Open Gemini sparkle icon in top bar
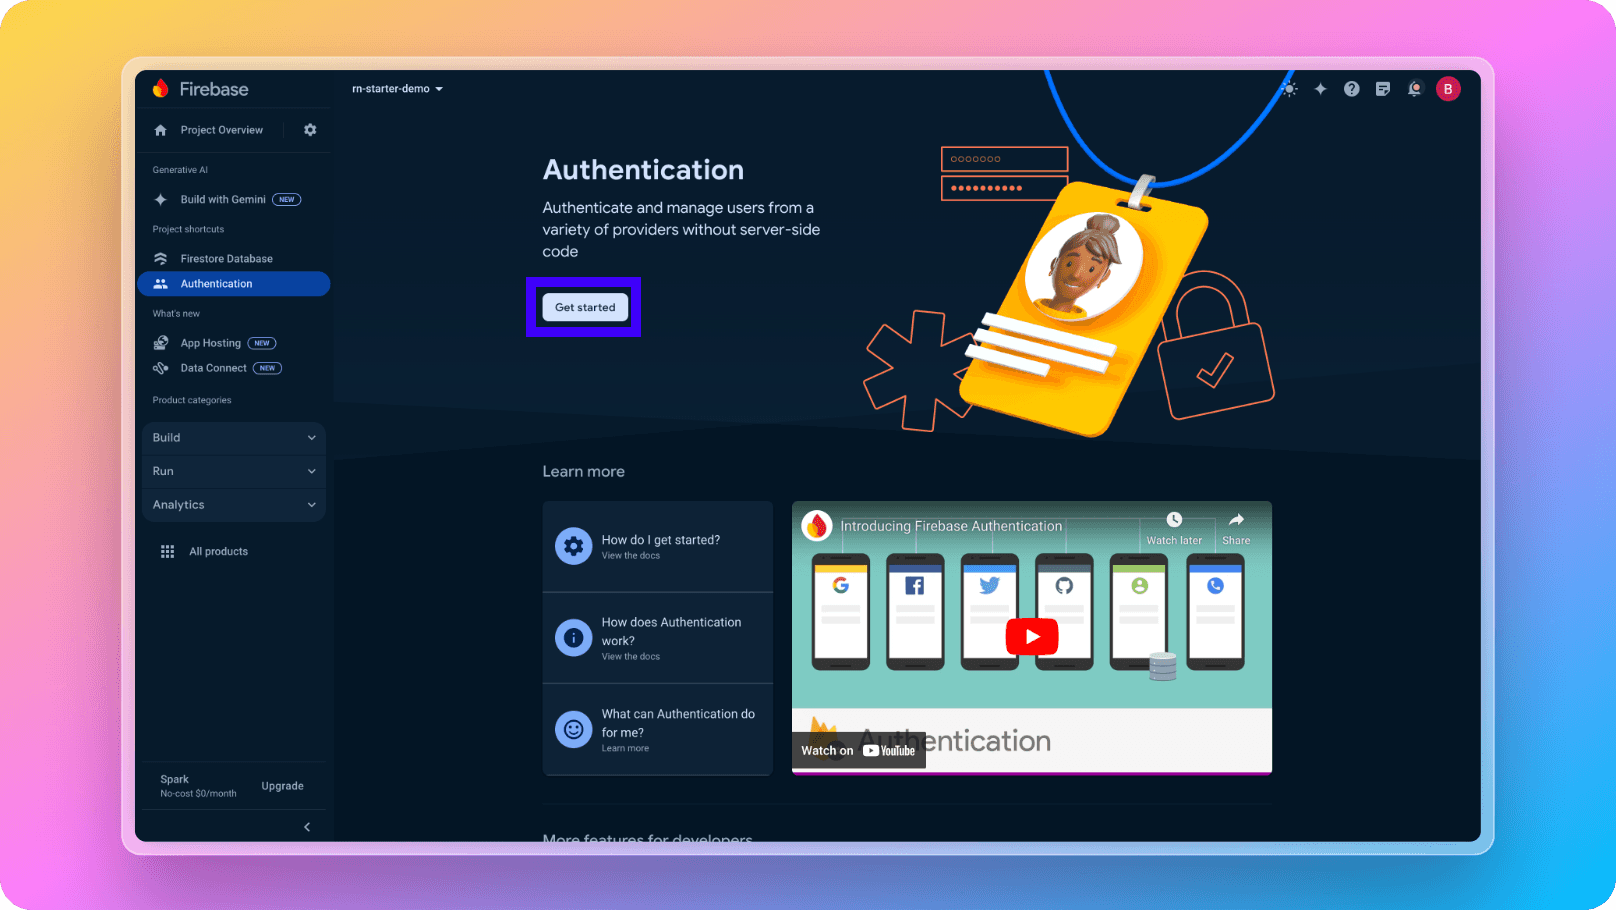The height and width of the screenshot is (910, 1616). pyautogui.click(x=1321, y=89)
